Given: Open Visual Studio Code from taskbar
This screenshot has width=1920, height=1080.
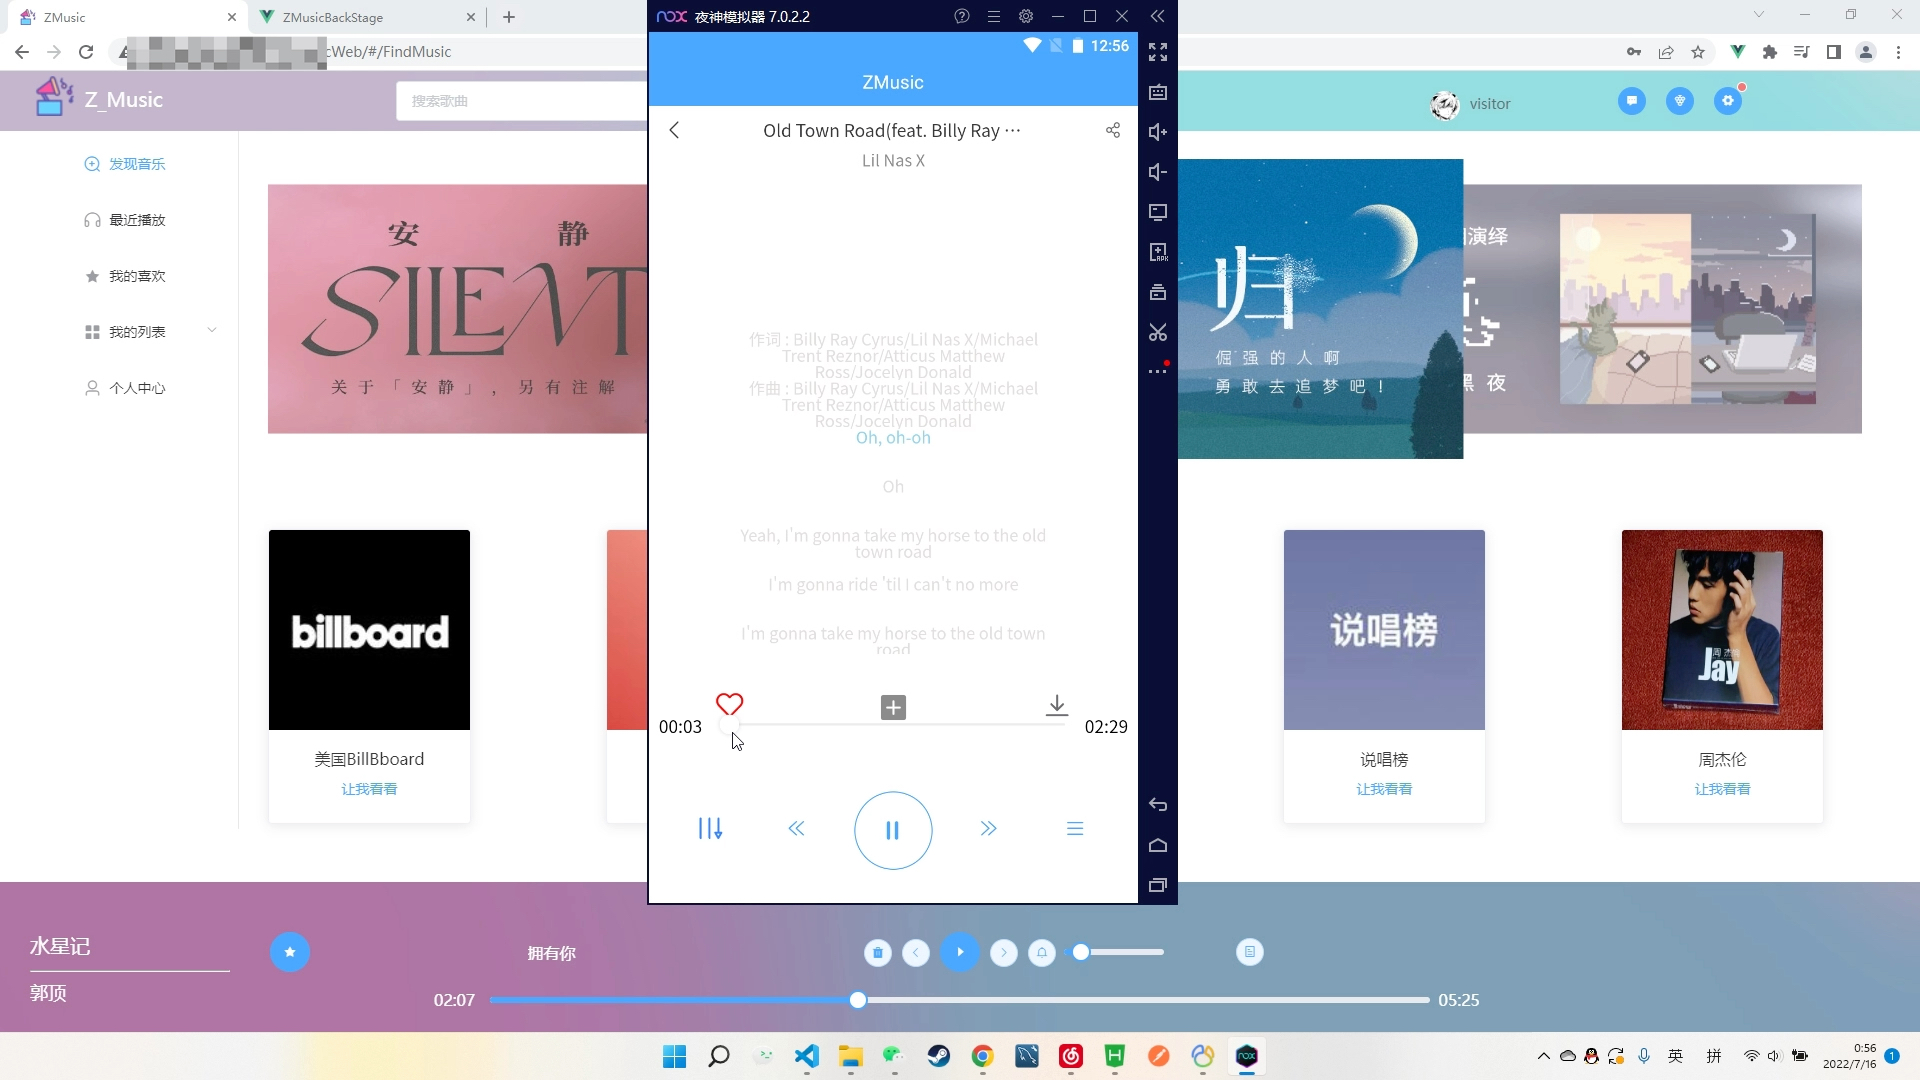Looking at the screenshot, I should point(807,1056).
